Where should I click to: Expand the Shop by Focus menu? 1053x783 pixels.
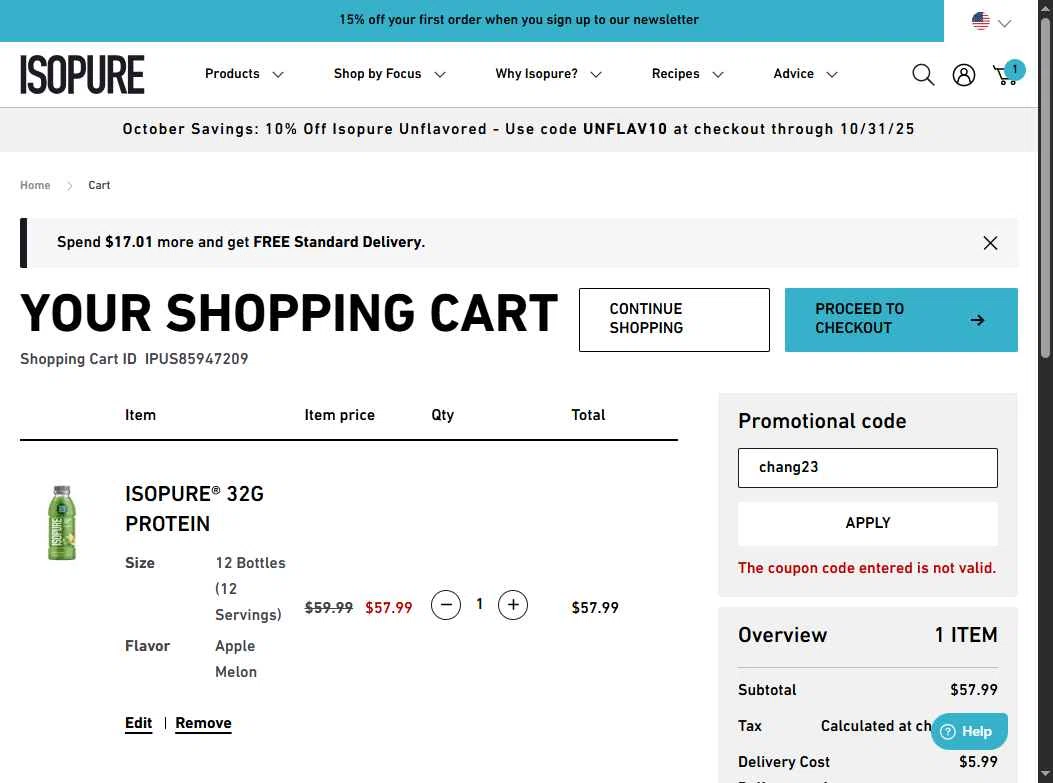pos(390,74)
